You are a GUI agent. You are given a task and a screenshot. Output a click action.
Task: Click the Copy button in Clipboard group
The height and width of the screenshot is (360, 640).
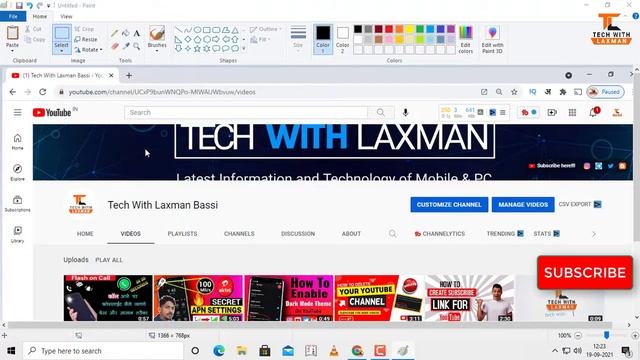pos(35,39)
